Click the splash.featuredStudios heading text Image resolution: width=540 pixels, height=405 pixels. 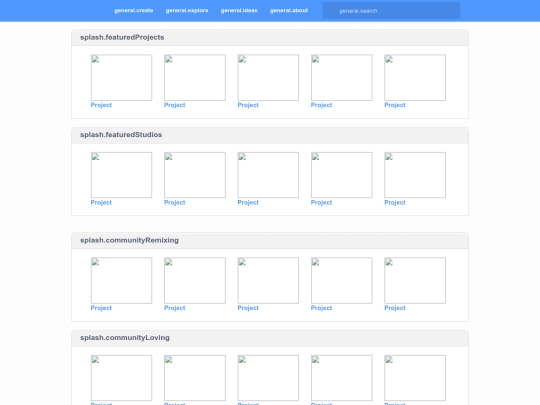[121, 135]
